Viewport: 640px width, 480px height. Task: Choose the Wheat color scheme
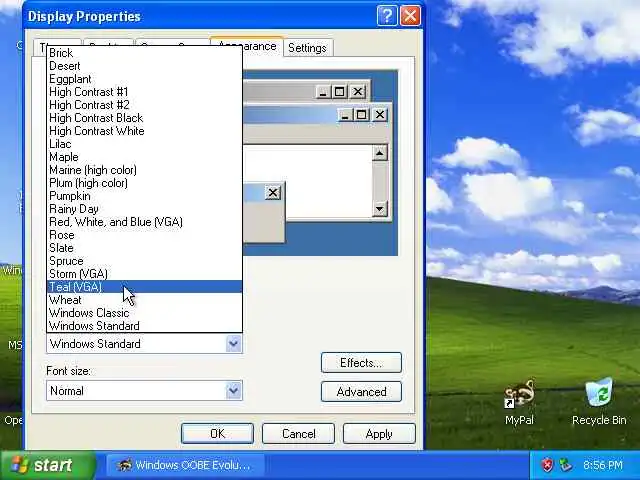[x=144, y=300]
